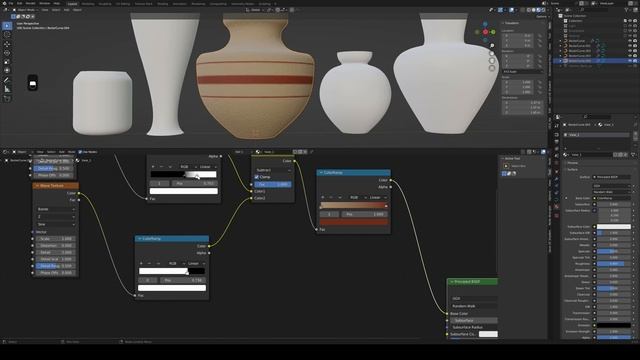Image resolution: width=640 pixels, height=360 pixels.
Task: Click the green Y axis gizmo ball
Action: tap(493, 32)
